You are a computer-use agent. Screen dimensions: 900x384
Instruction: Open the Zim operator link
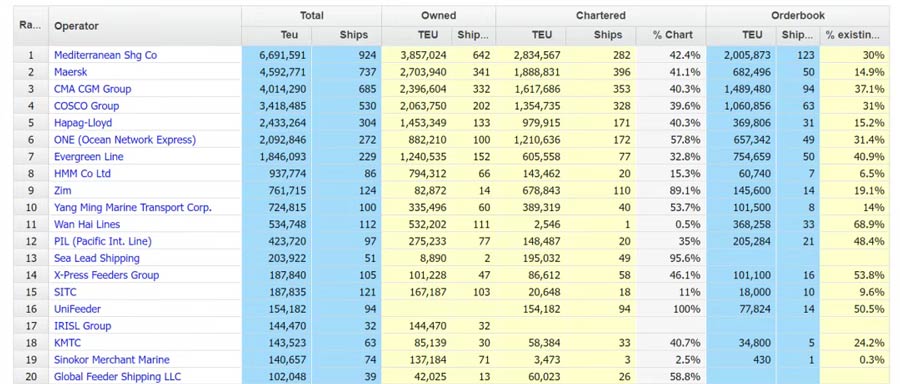coord(63,191)
